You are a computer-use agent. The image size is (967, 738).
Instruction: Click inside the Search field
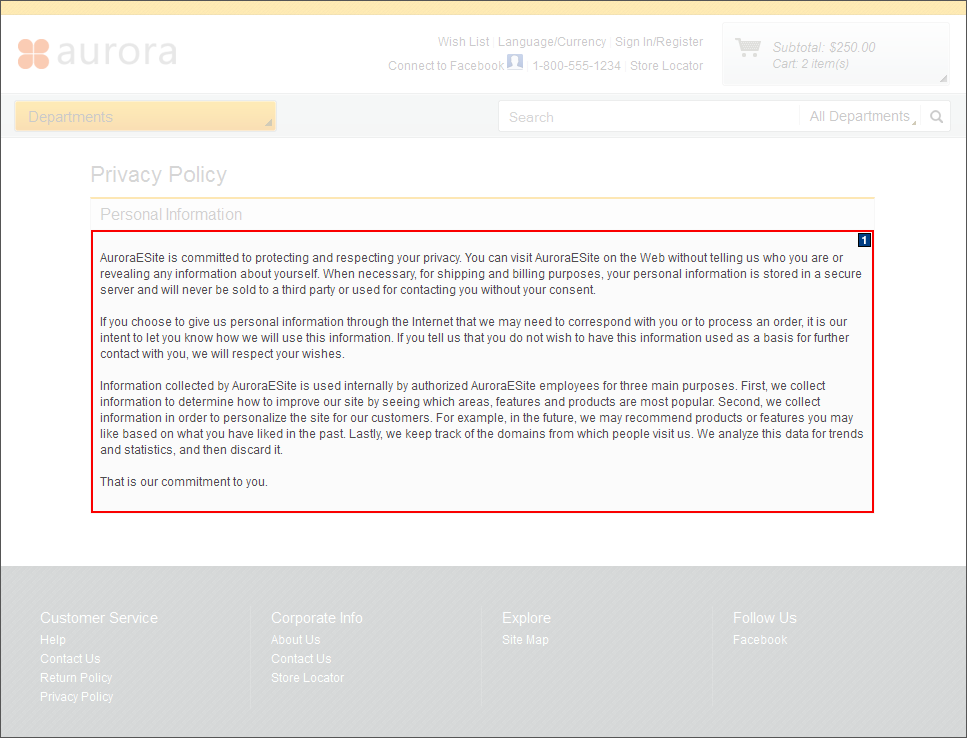tap(649, 117)
